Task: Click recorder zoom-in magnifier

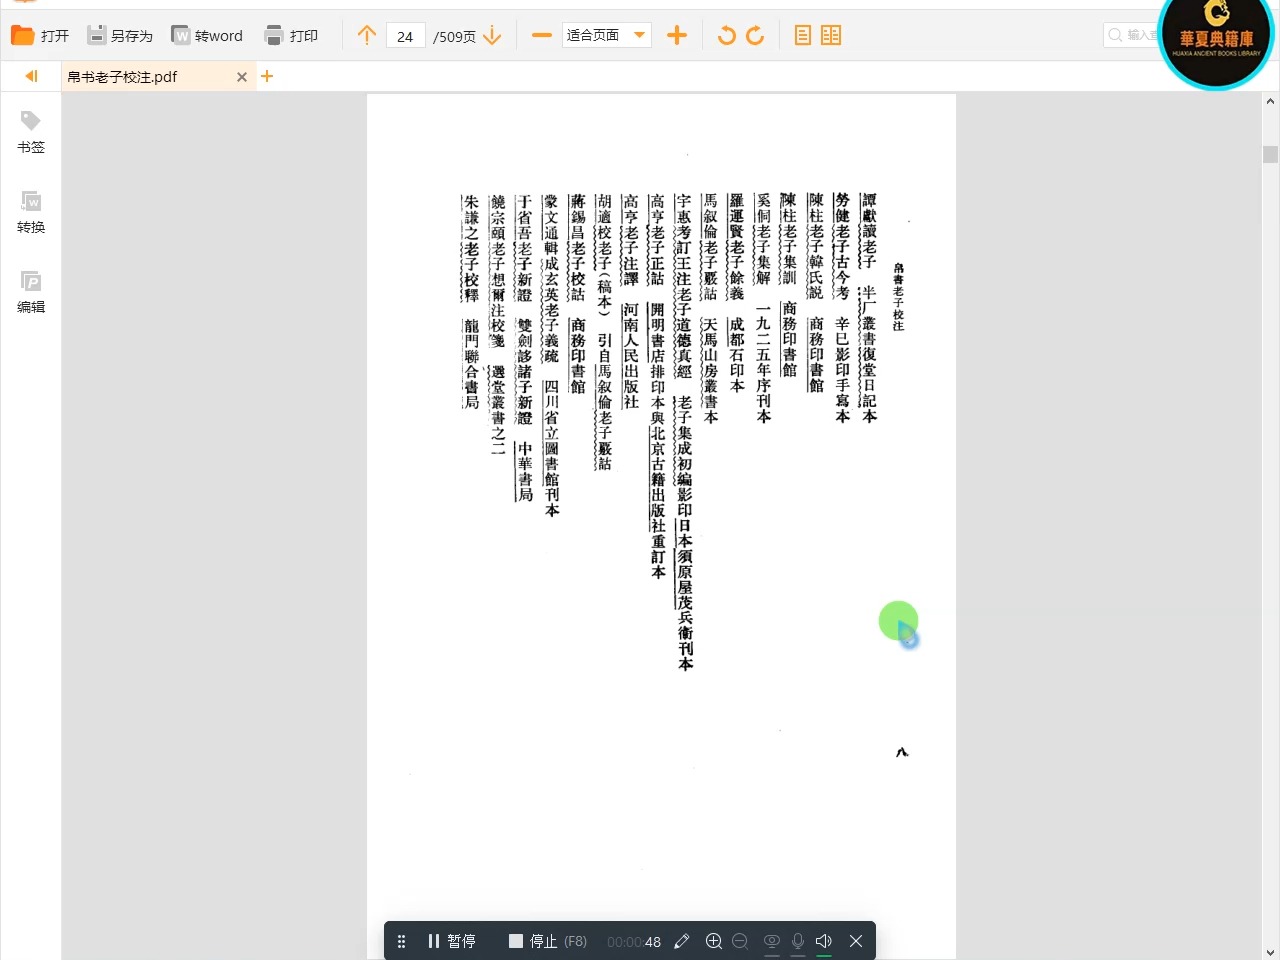Action: point(714,941)
